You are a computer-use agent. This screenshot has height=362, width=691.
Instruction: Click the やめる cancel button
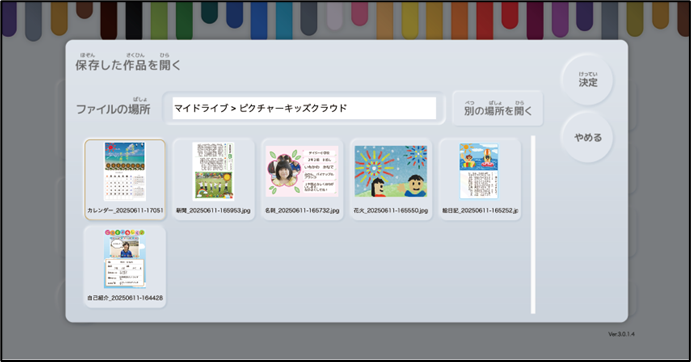587,138
